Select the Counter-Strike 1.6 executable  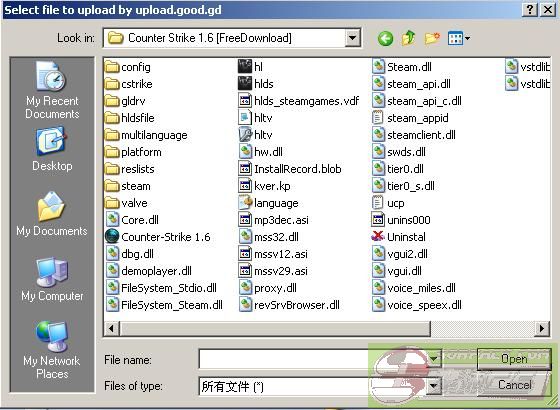158,237
